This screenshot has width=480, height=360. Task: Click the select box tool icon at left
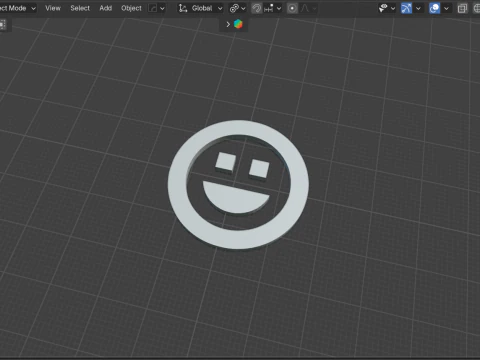pos(3,25)
